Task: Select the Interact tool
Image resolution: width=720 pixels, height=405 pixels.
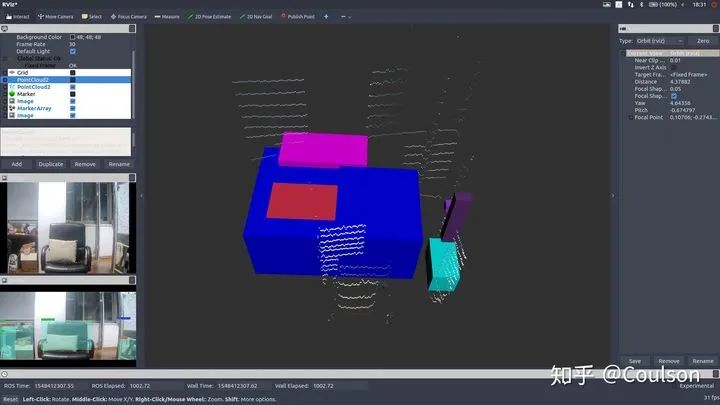Action: click(17, 17)
